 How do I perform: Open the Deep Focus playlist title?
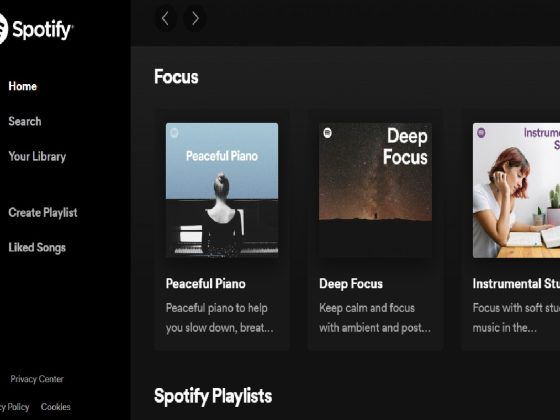[x=351, y=284]
